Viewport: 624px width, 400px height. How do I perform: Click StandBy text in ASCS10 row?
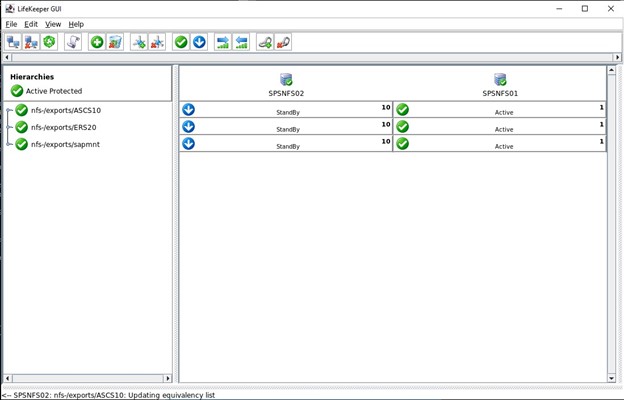(288, 113)
